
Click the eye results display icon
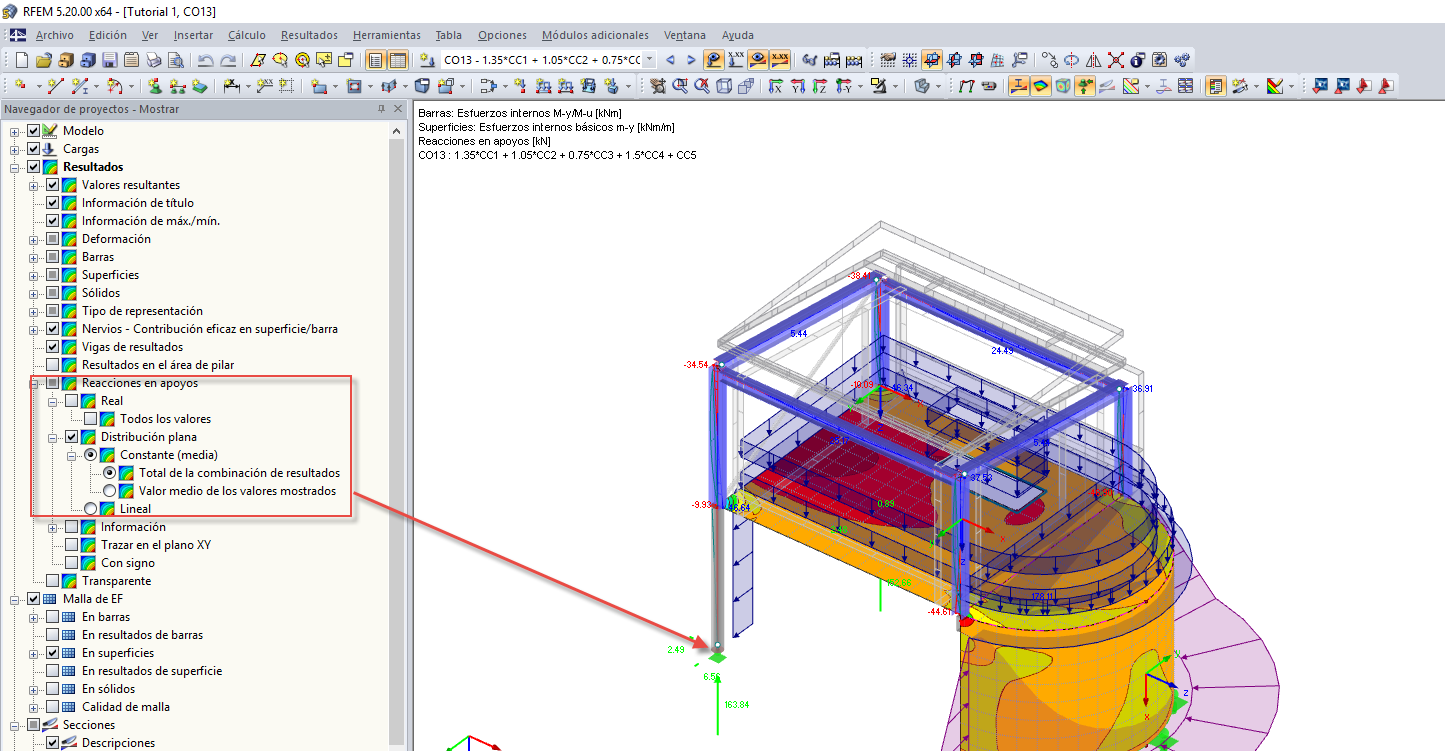(758, 60)
